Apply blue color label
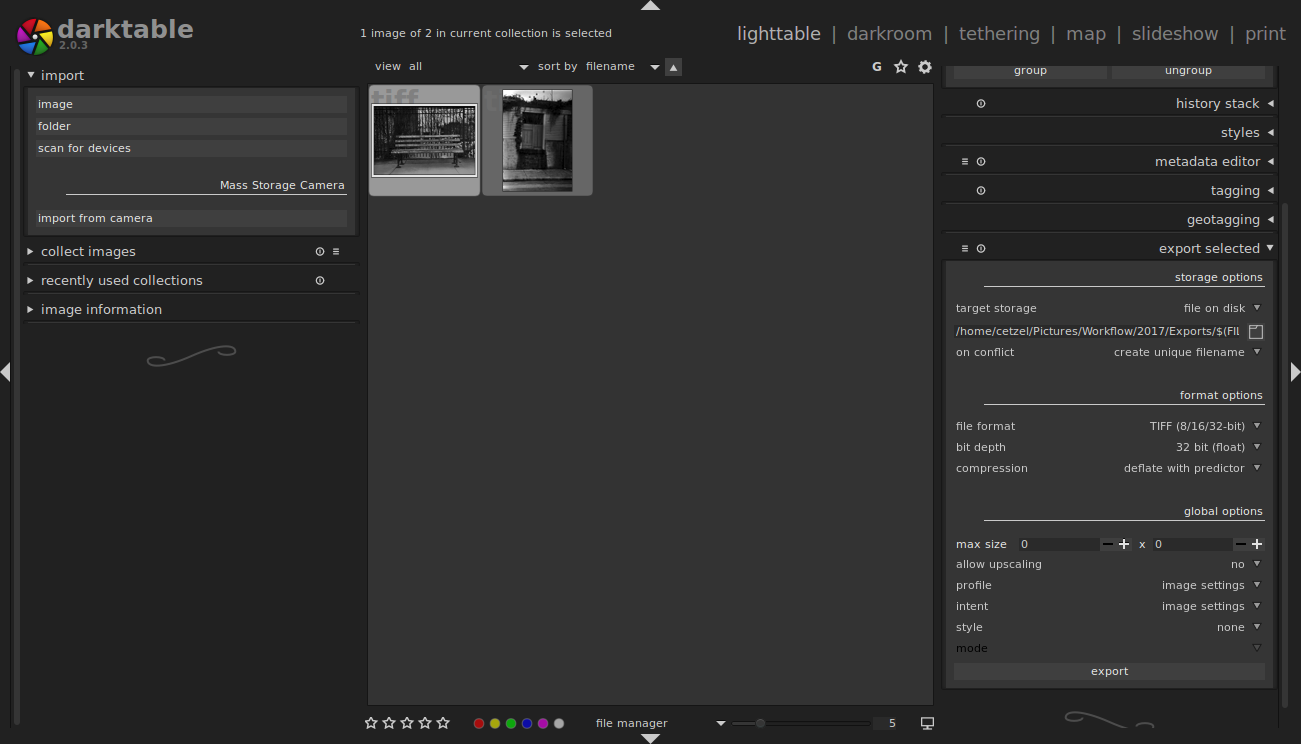Image resolution: width=1301 pixels, height=744 pixels. 527,723
